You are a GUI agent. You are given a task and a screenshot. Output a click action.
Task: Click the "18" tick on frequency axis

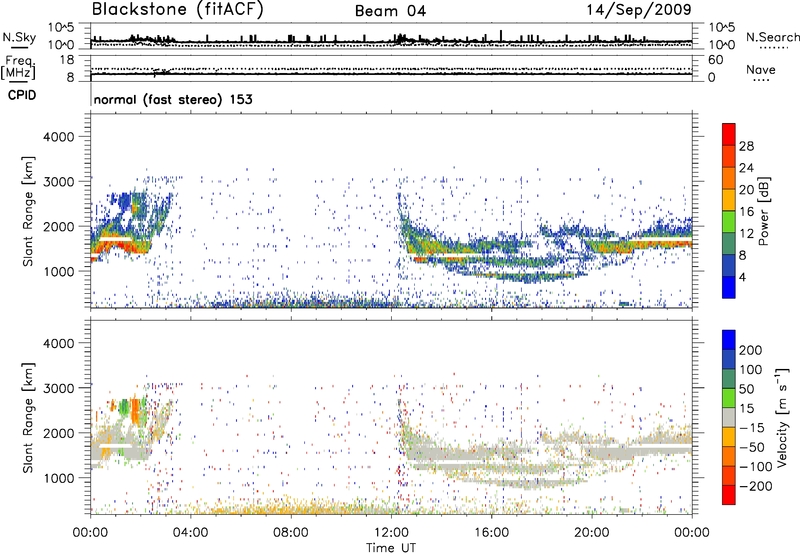[67, 60]
